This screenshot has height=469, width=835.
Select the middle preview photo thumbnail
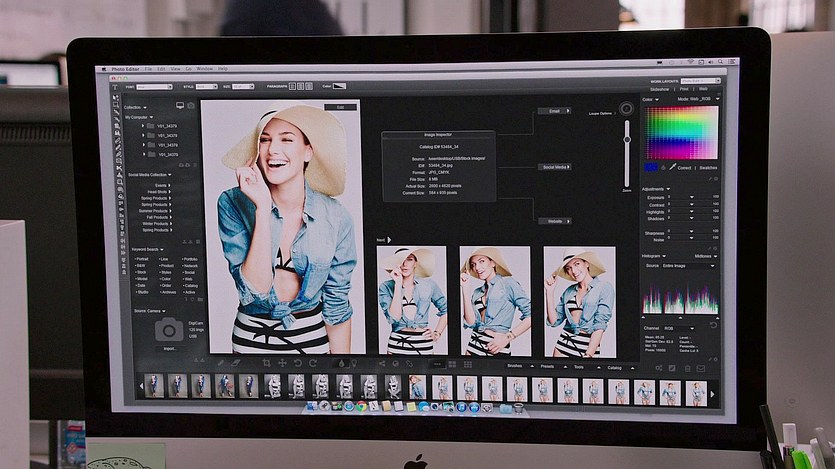pos(495,301)
